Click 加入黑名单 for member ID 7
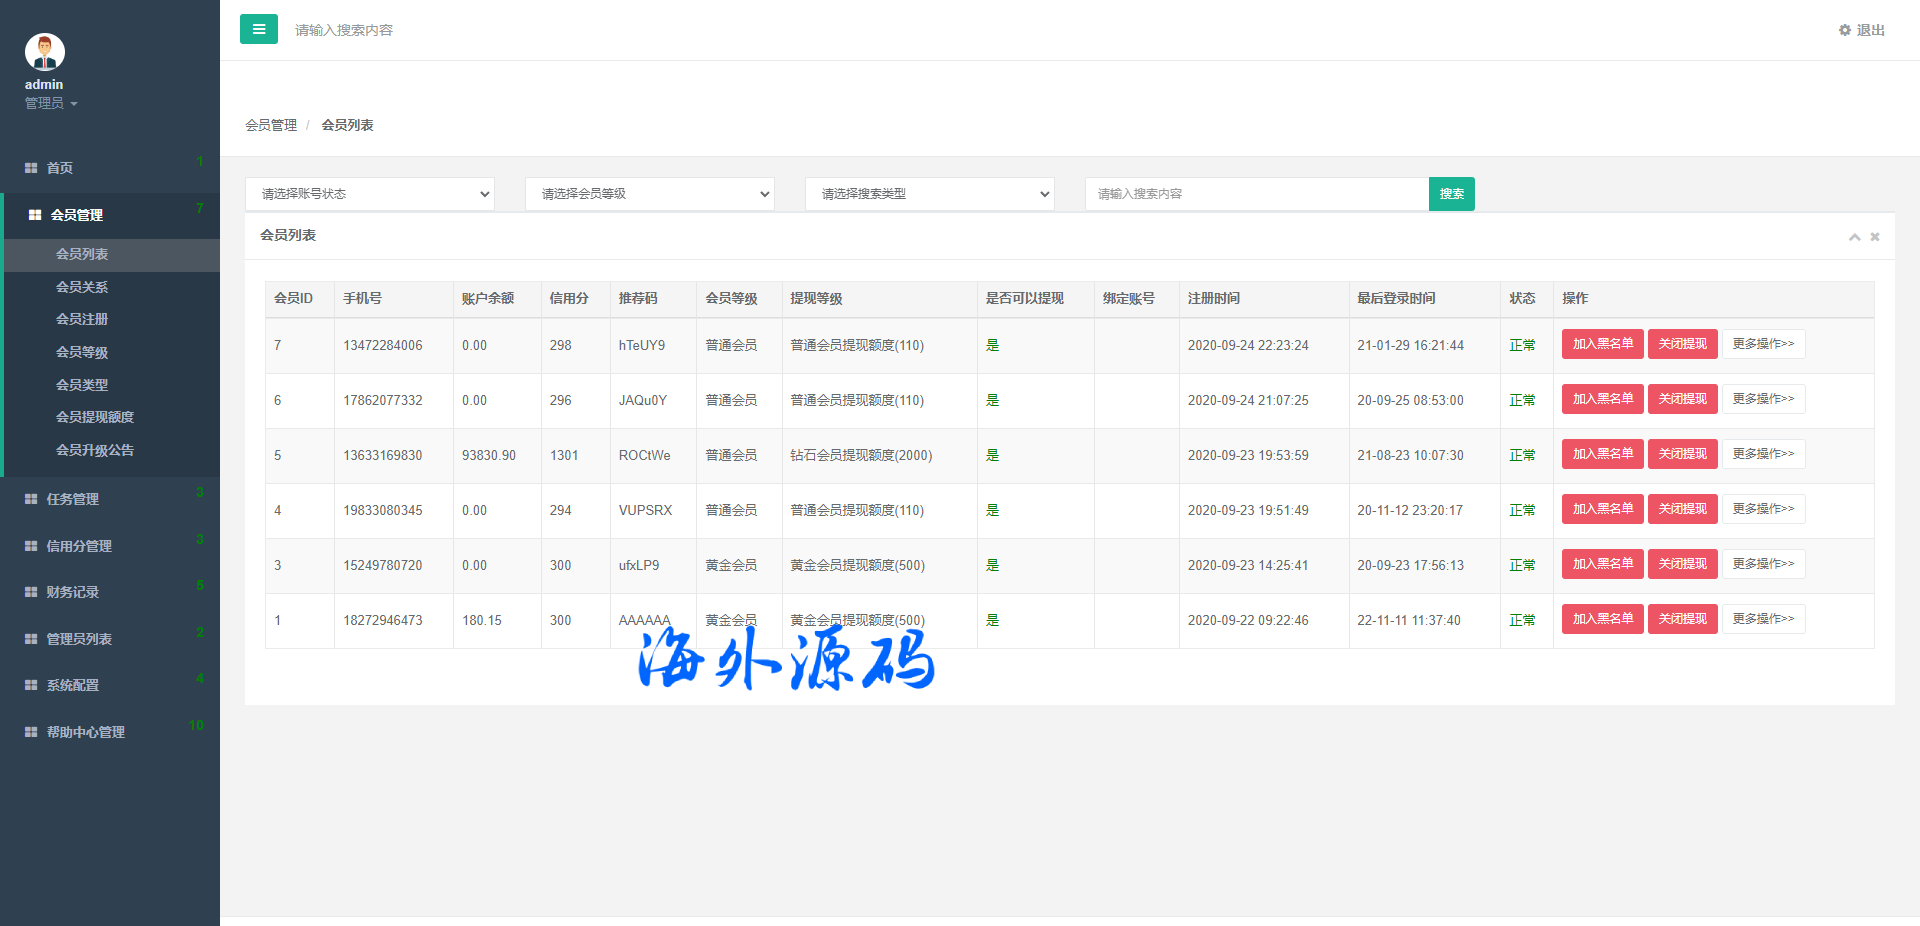 point(1602,344)
